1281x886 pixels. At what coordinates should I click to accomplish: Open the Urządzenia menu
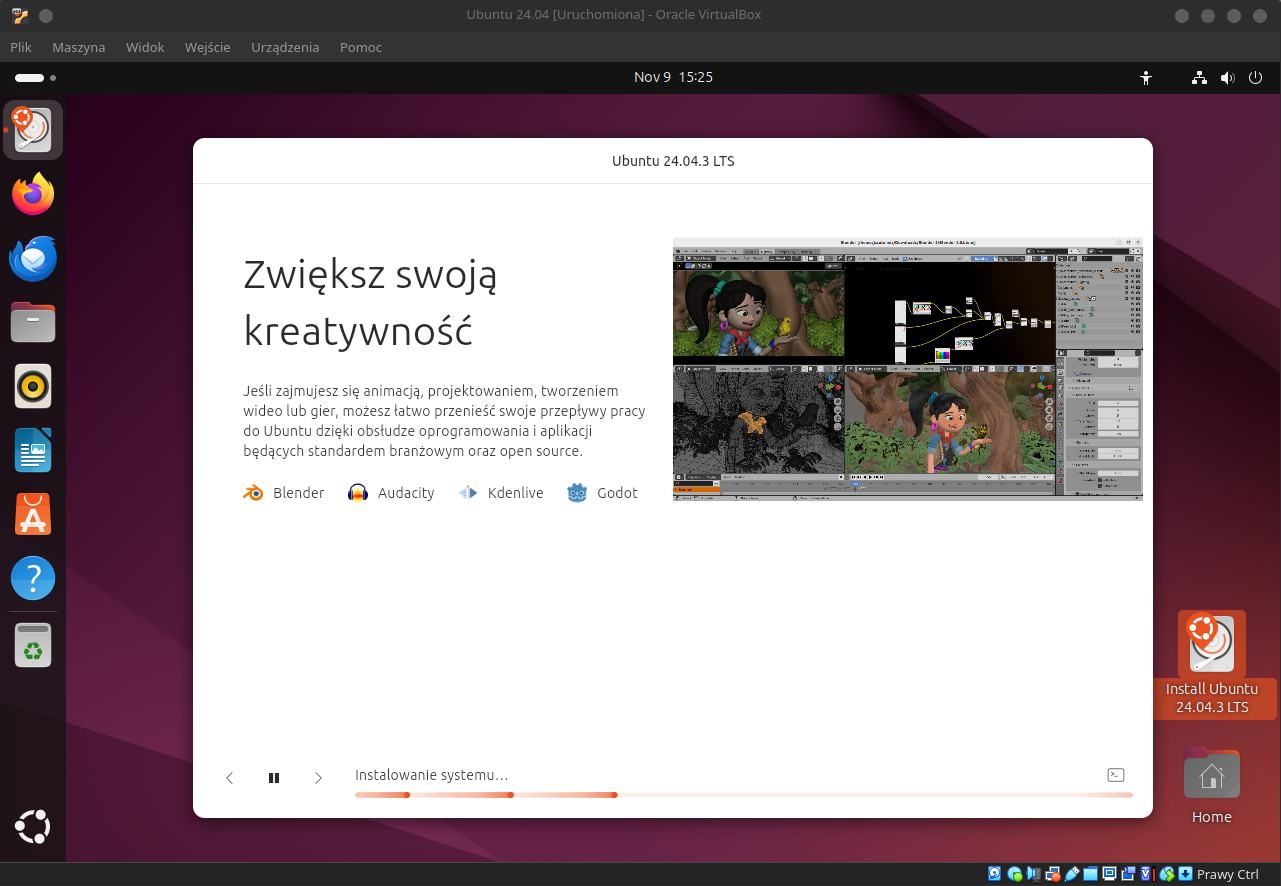286,47
